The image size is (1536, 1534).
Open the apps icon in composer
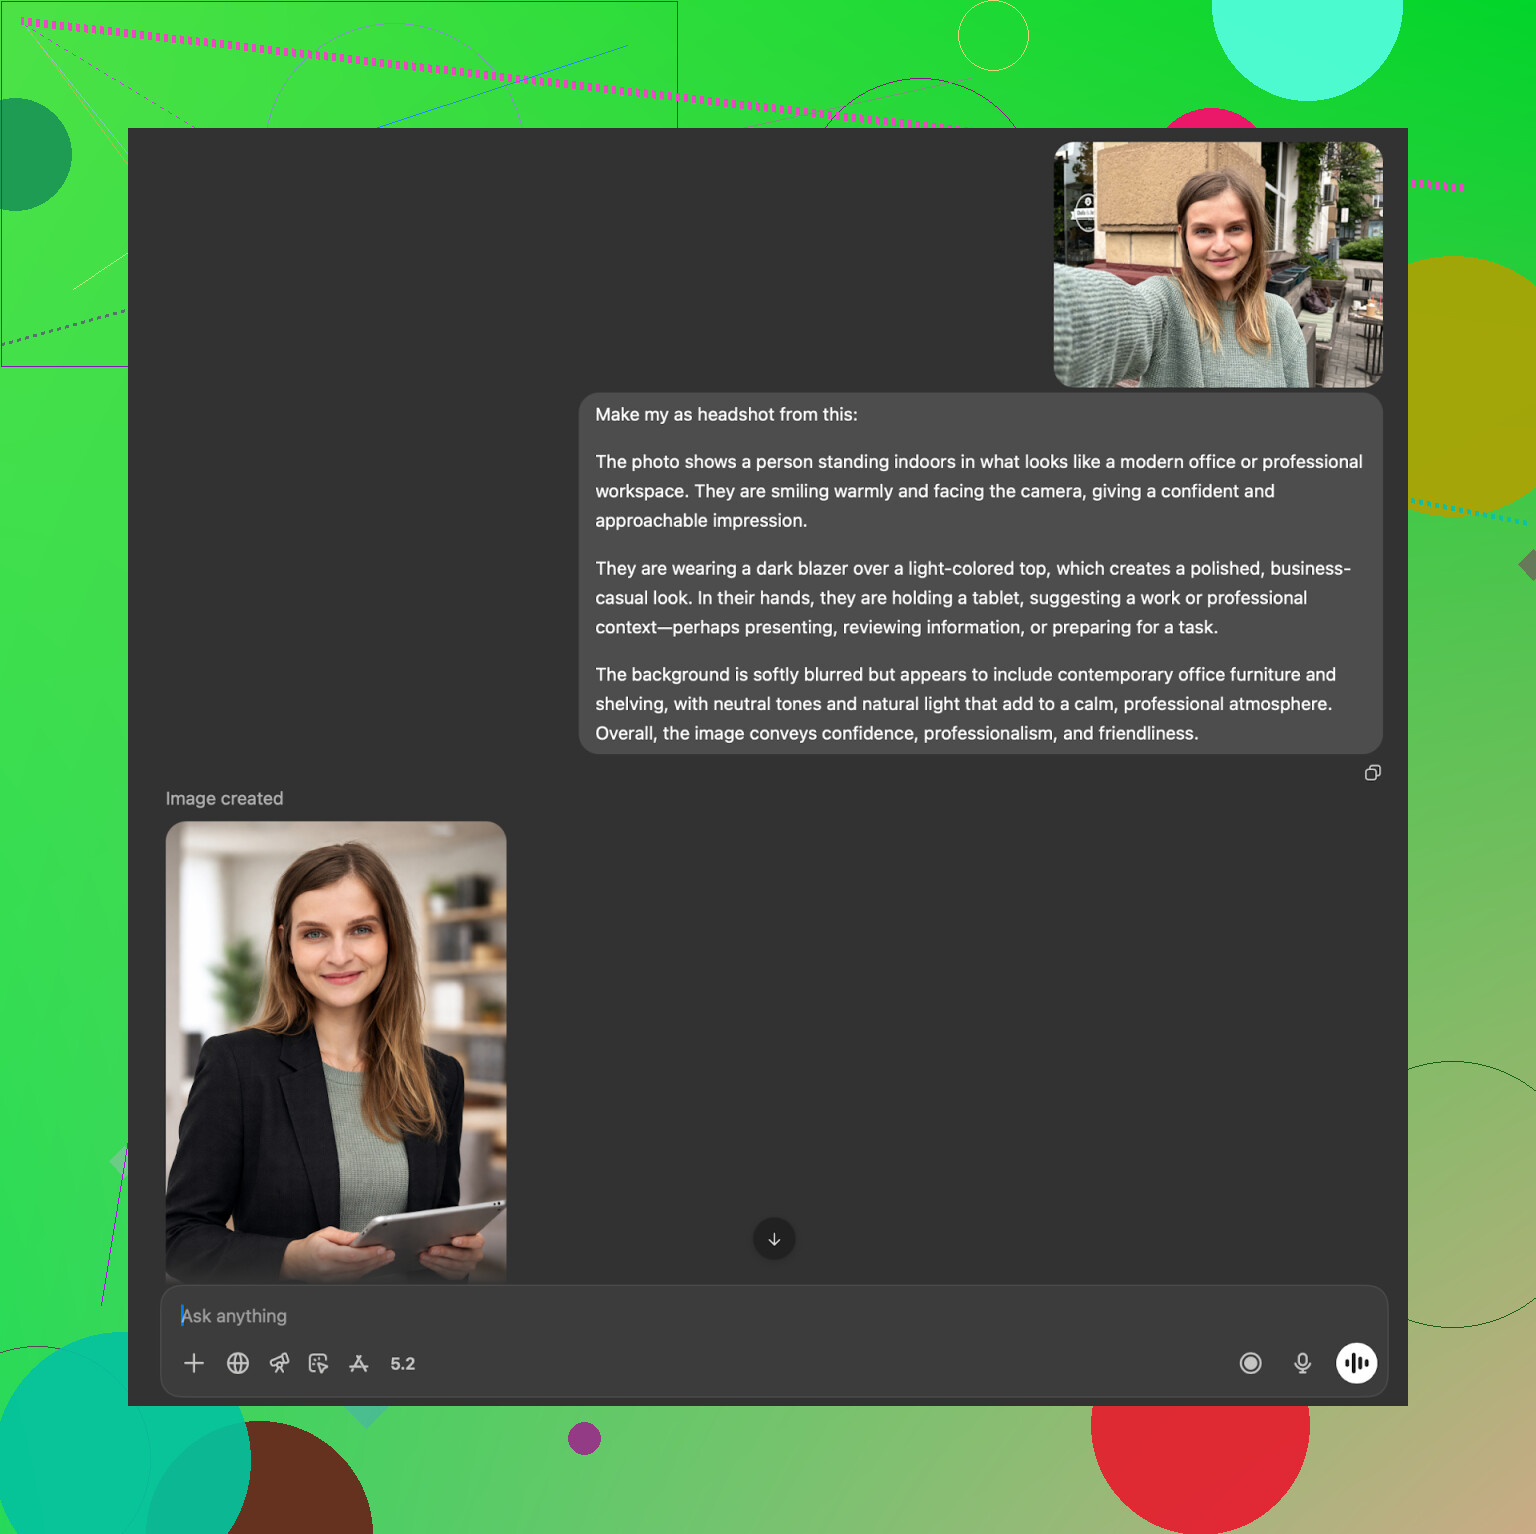point(359,1363)
